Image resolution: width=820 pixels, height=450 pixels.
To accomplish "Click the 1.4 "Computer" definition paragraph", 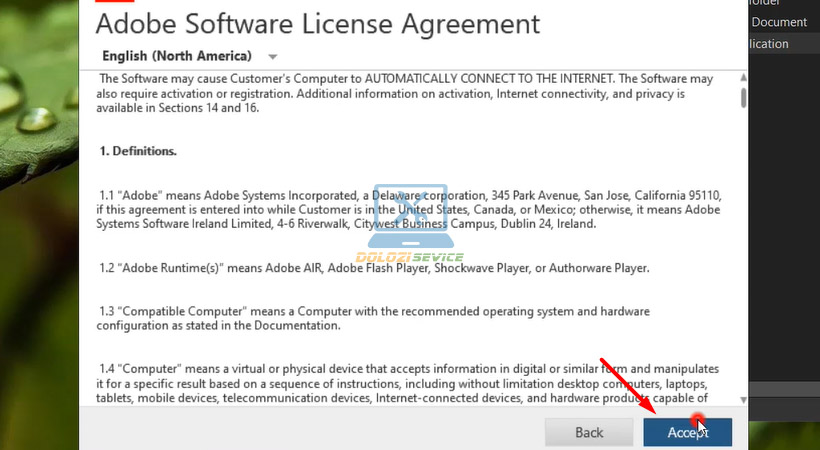I will pyautogui.click(x=409, y=384).
